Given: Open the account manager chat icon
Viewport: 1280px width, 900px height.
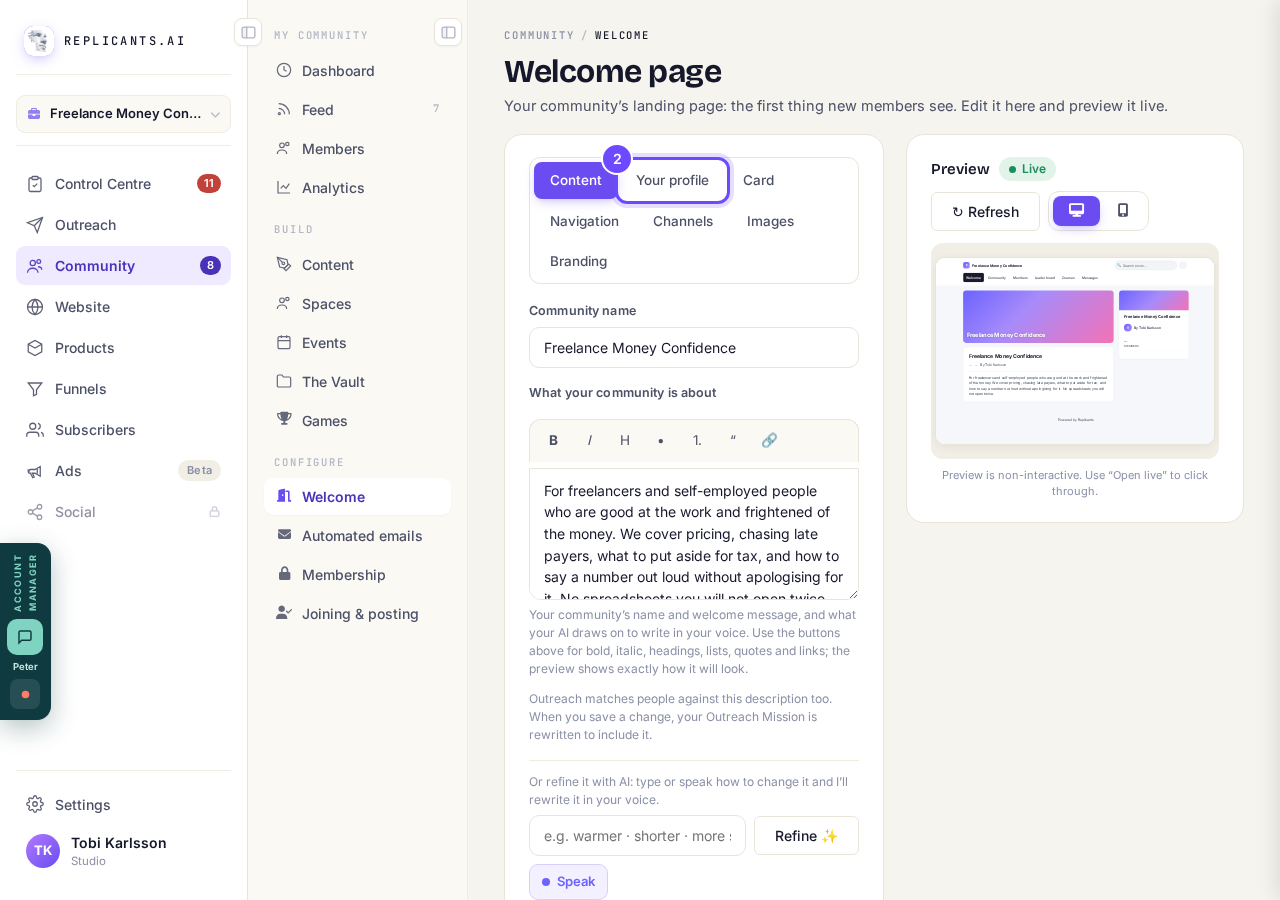Looking at the screenshot, I should [25, 637].
